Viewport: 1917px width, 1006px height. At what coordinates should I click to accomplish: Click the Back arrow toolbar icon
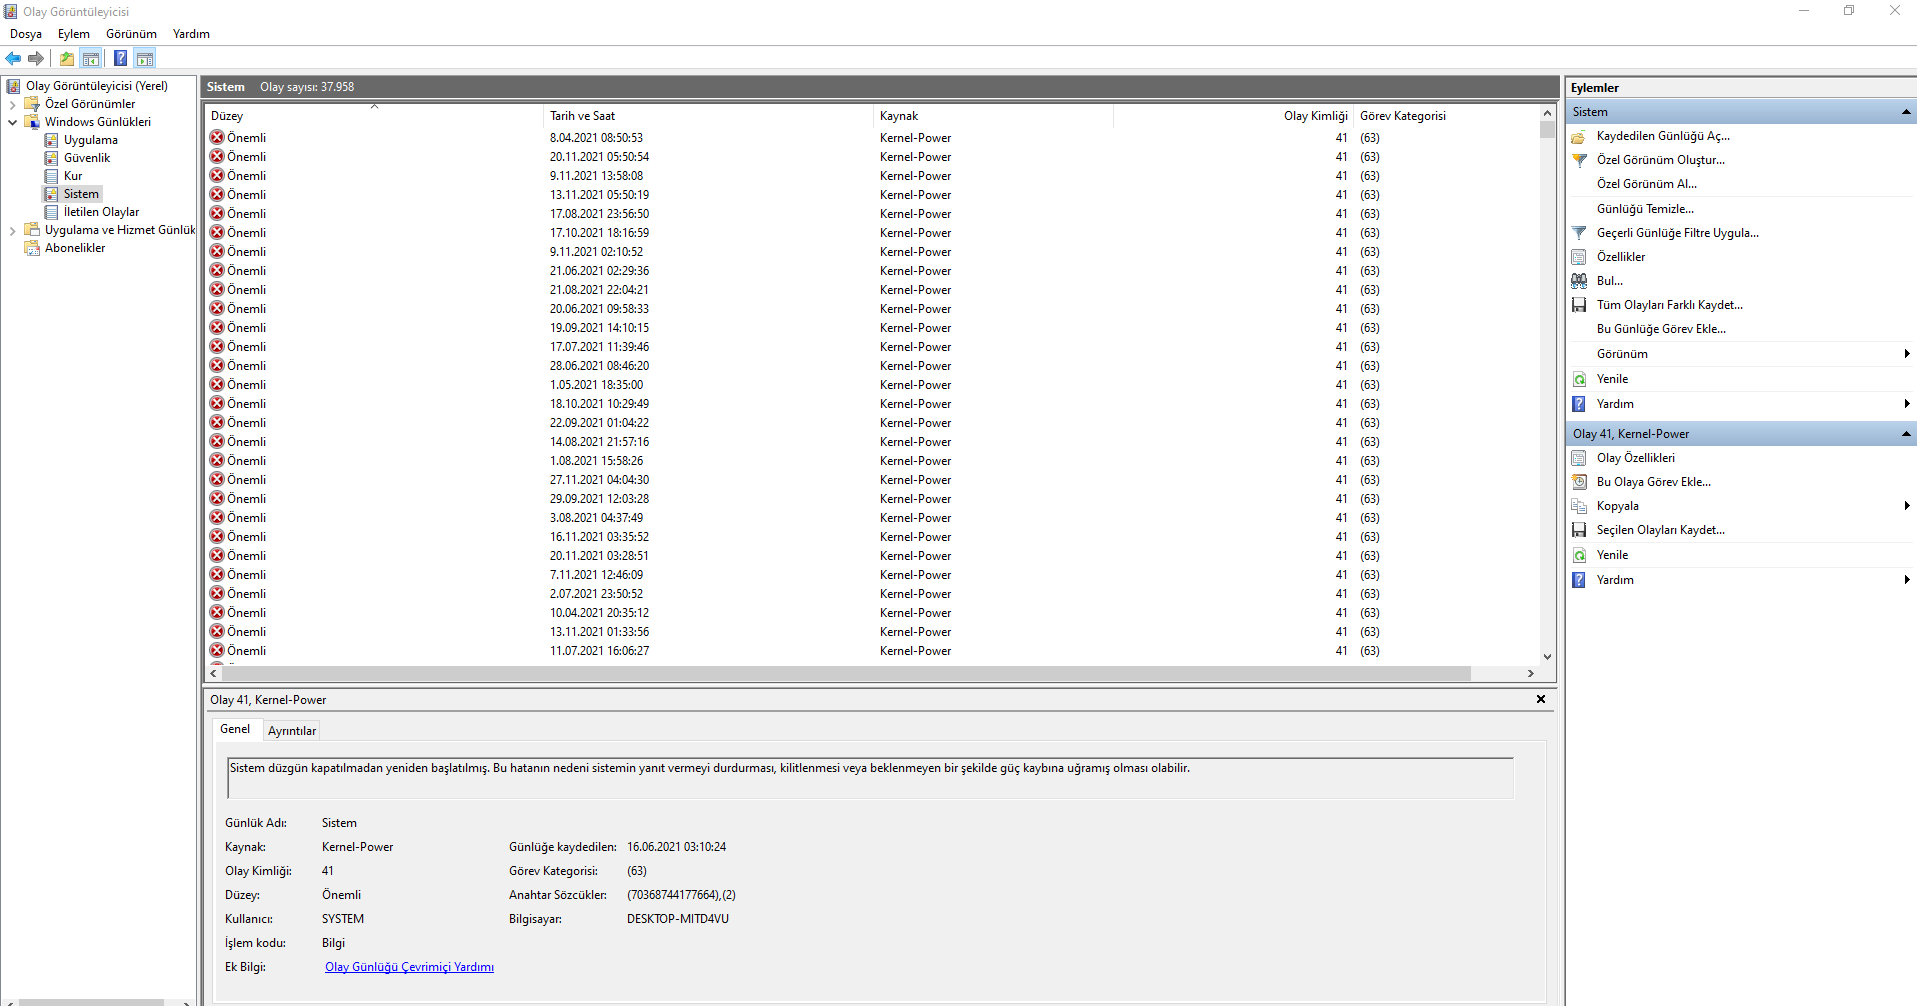tap(13, 58)
